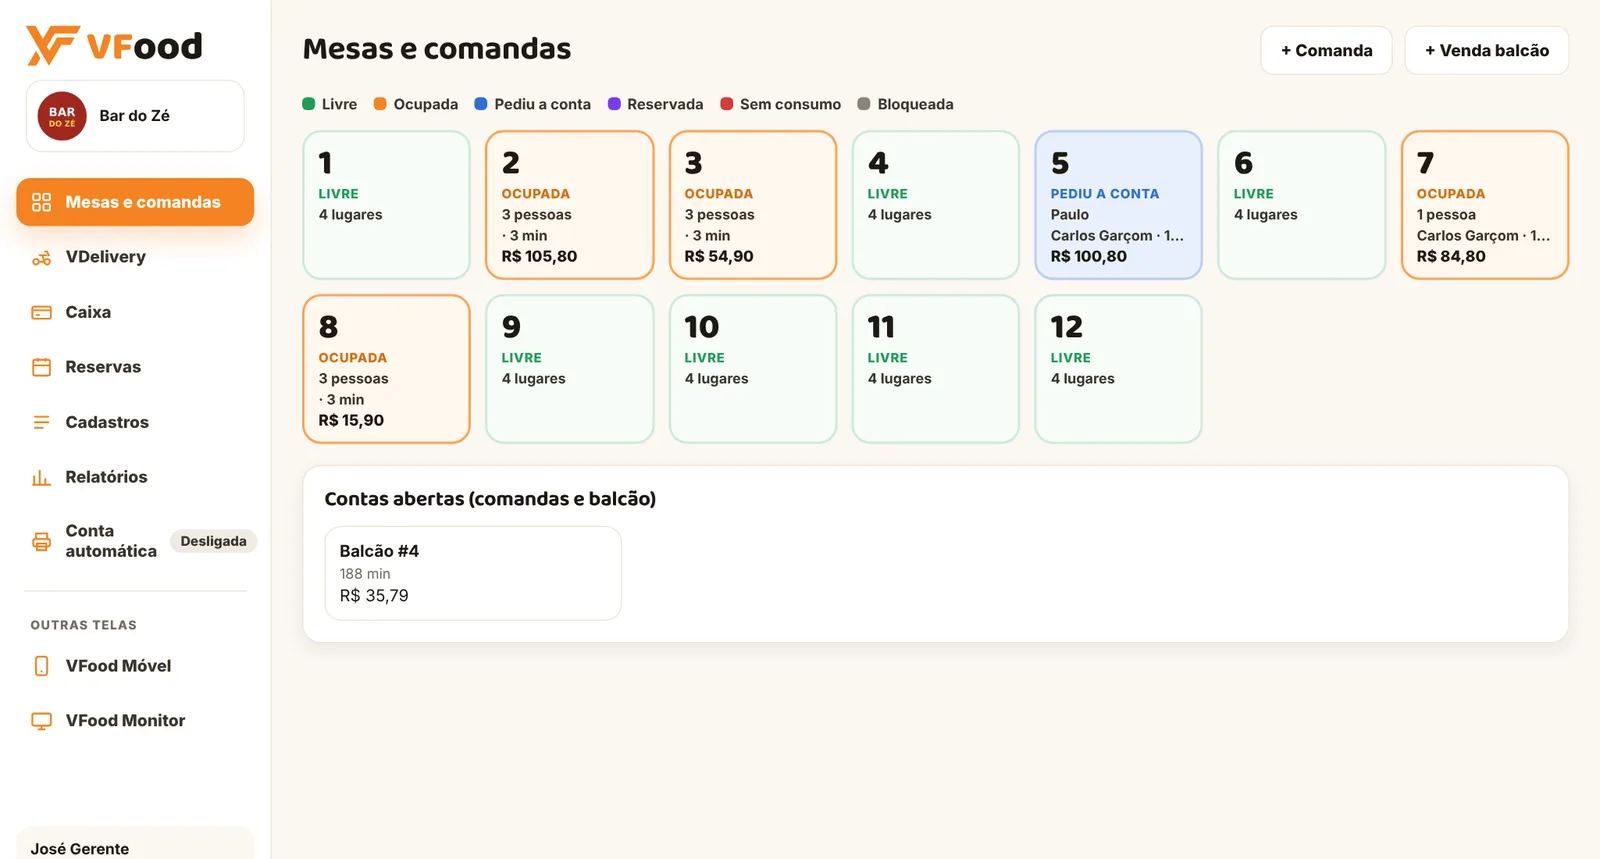This screenshot has height=859, width=1600.
Task: Select the Bar do Zé establishment card
Action: coord(135,116)
